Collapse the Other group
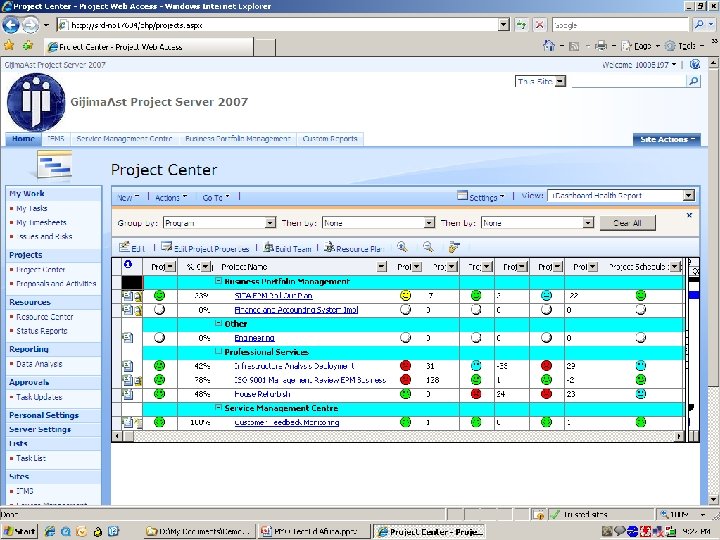720x540 pixels. coord(219,323)
